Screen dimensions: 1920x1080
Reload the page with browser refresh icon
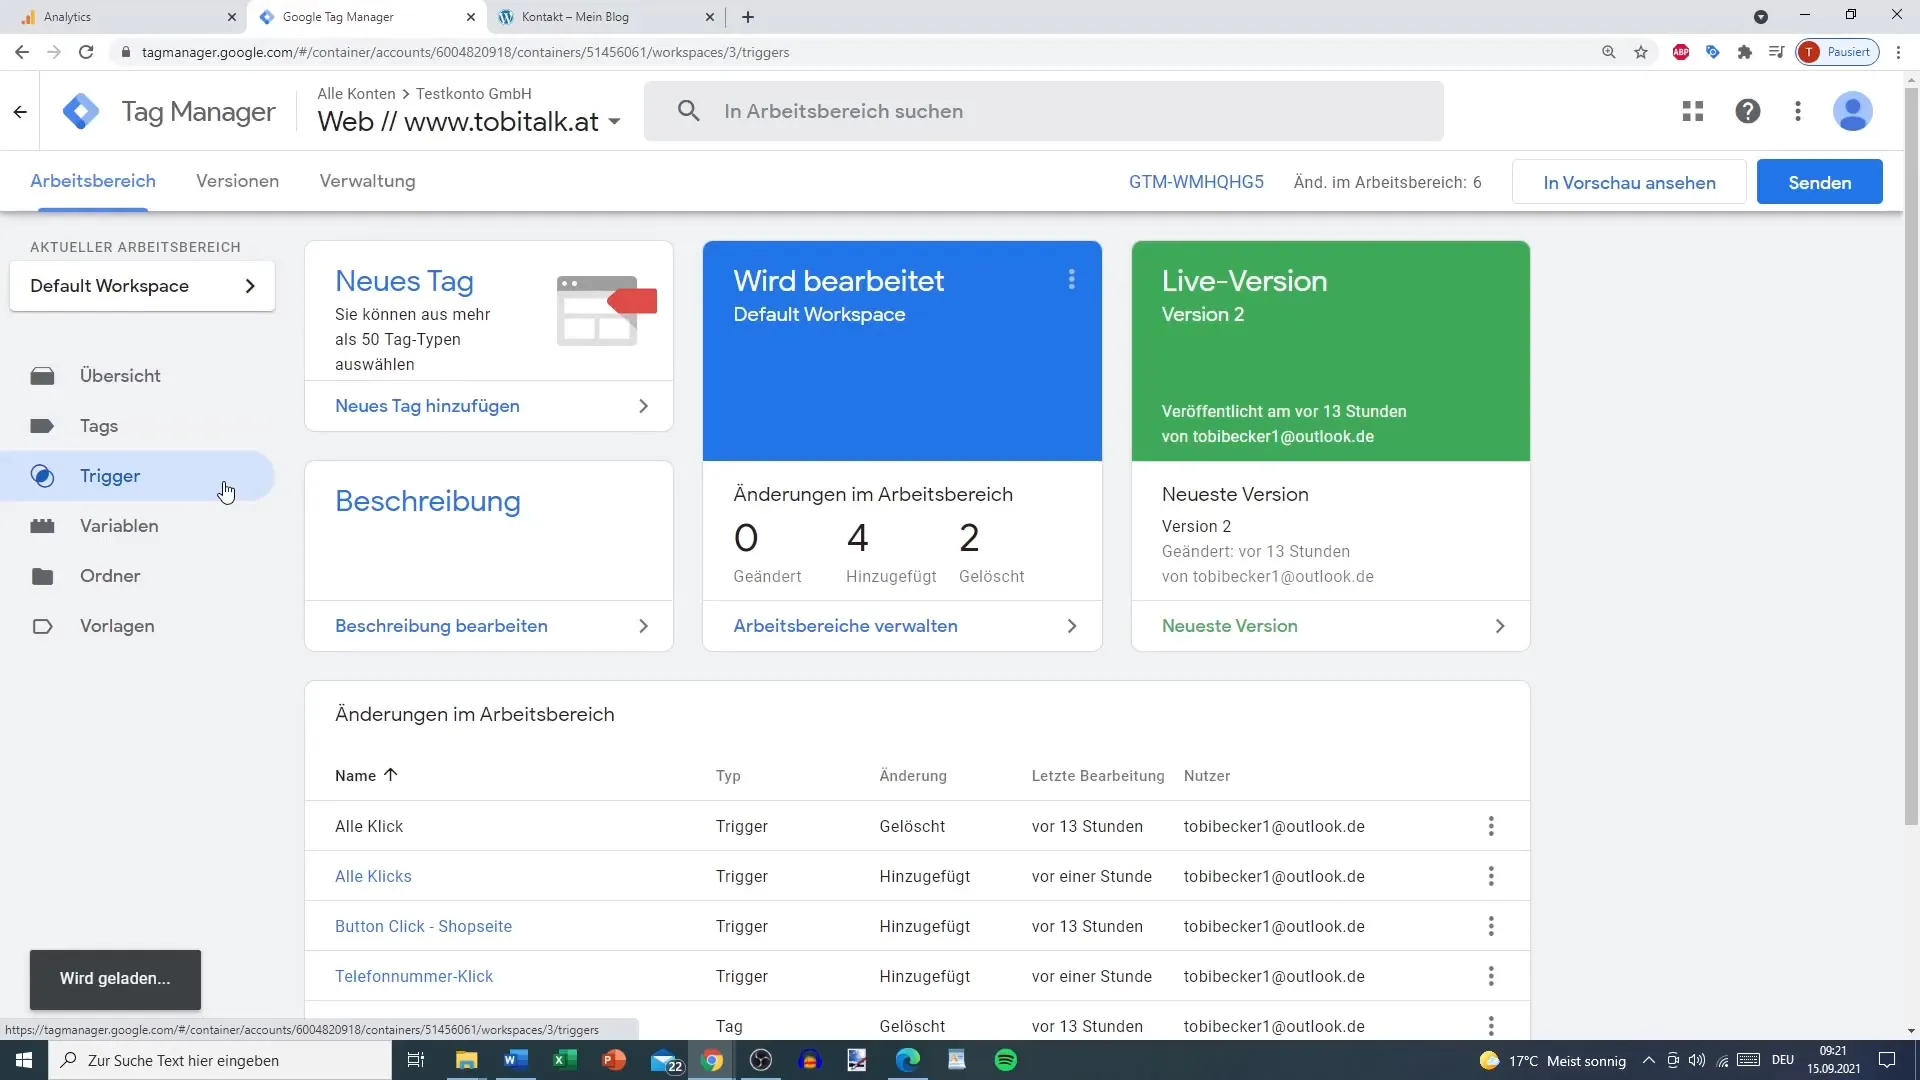pyautogui.click(x=86, y=52)
